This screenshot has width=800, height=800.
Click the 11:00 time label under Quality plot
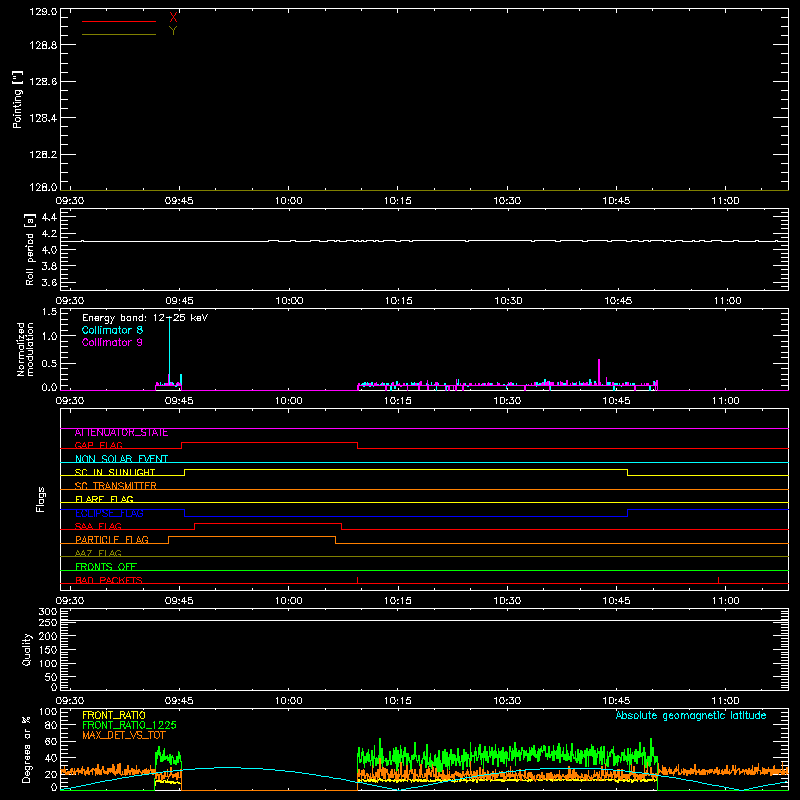[x=726, y=701]
